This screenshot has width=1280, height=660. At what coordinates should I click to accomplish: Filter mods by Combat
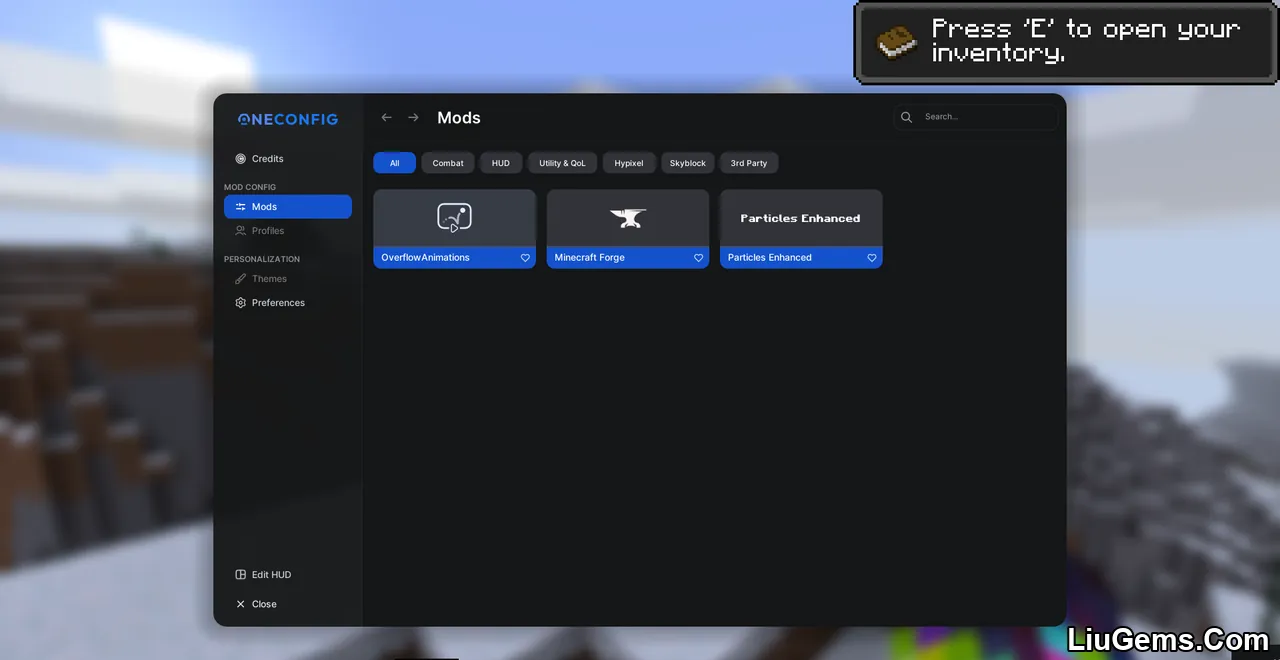pos(448,163)
